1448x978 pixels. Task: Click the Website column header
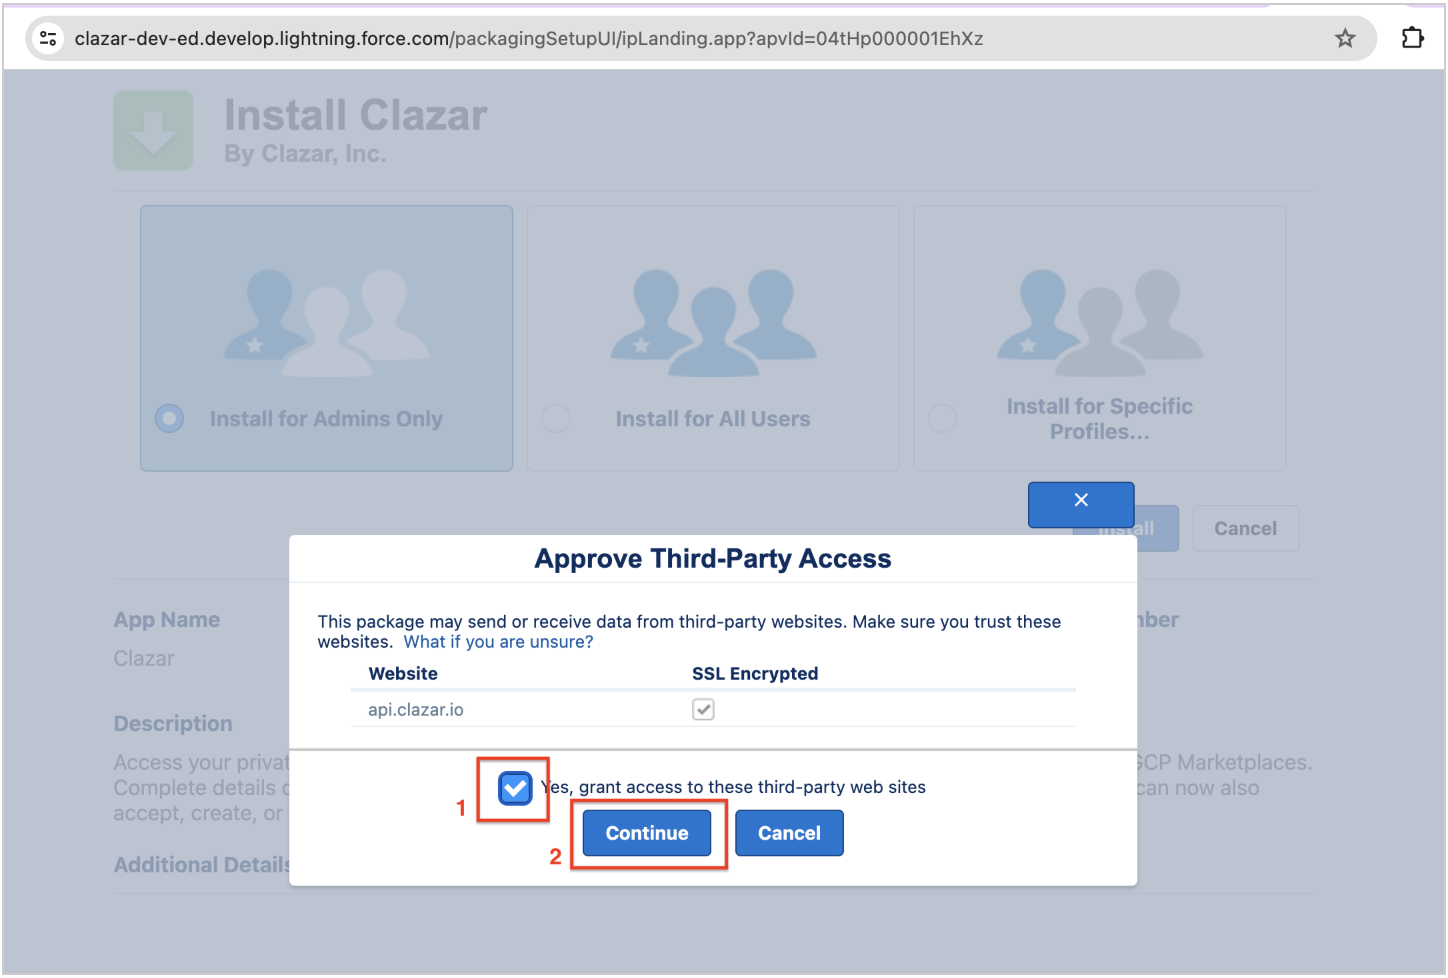click(403, 673)
